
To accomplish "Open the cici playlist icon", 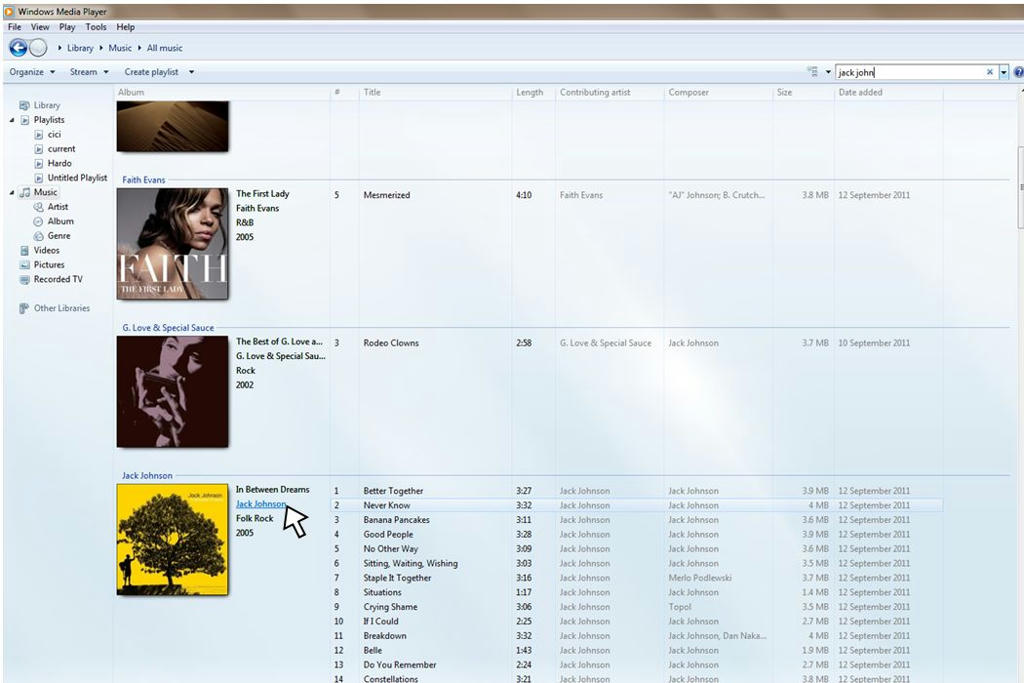I will (39, 135).
